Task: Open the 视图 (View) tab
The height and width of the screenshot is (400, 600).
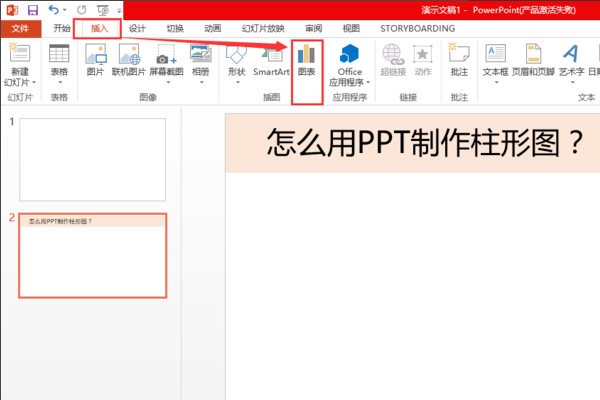Action: (351, 28)
